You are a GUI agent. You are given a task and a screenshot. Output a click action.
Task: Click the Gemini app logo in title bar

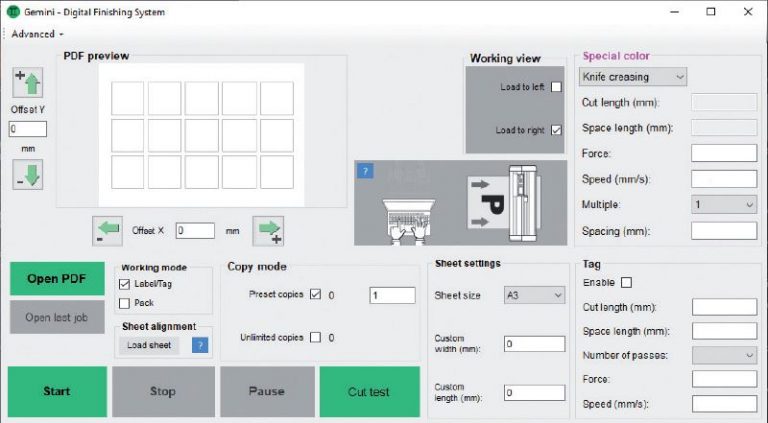(14, 12)
